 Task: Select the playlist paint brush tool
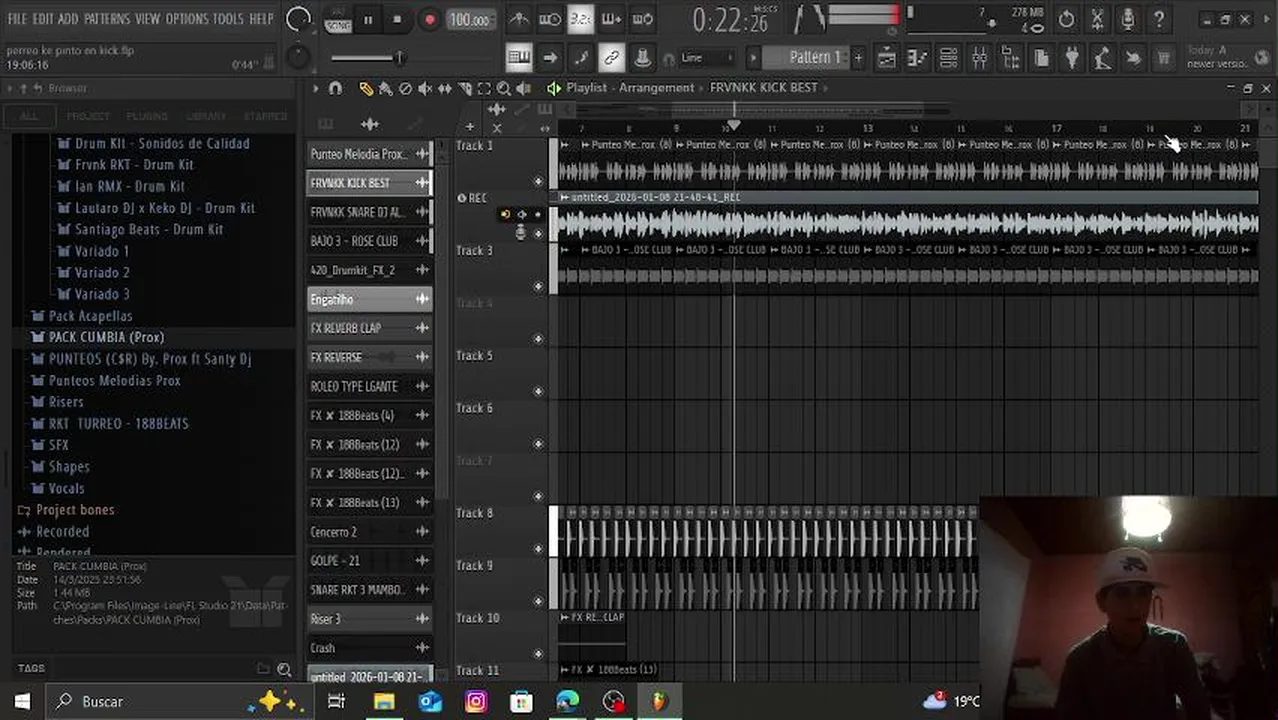click(385, 88)
